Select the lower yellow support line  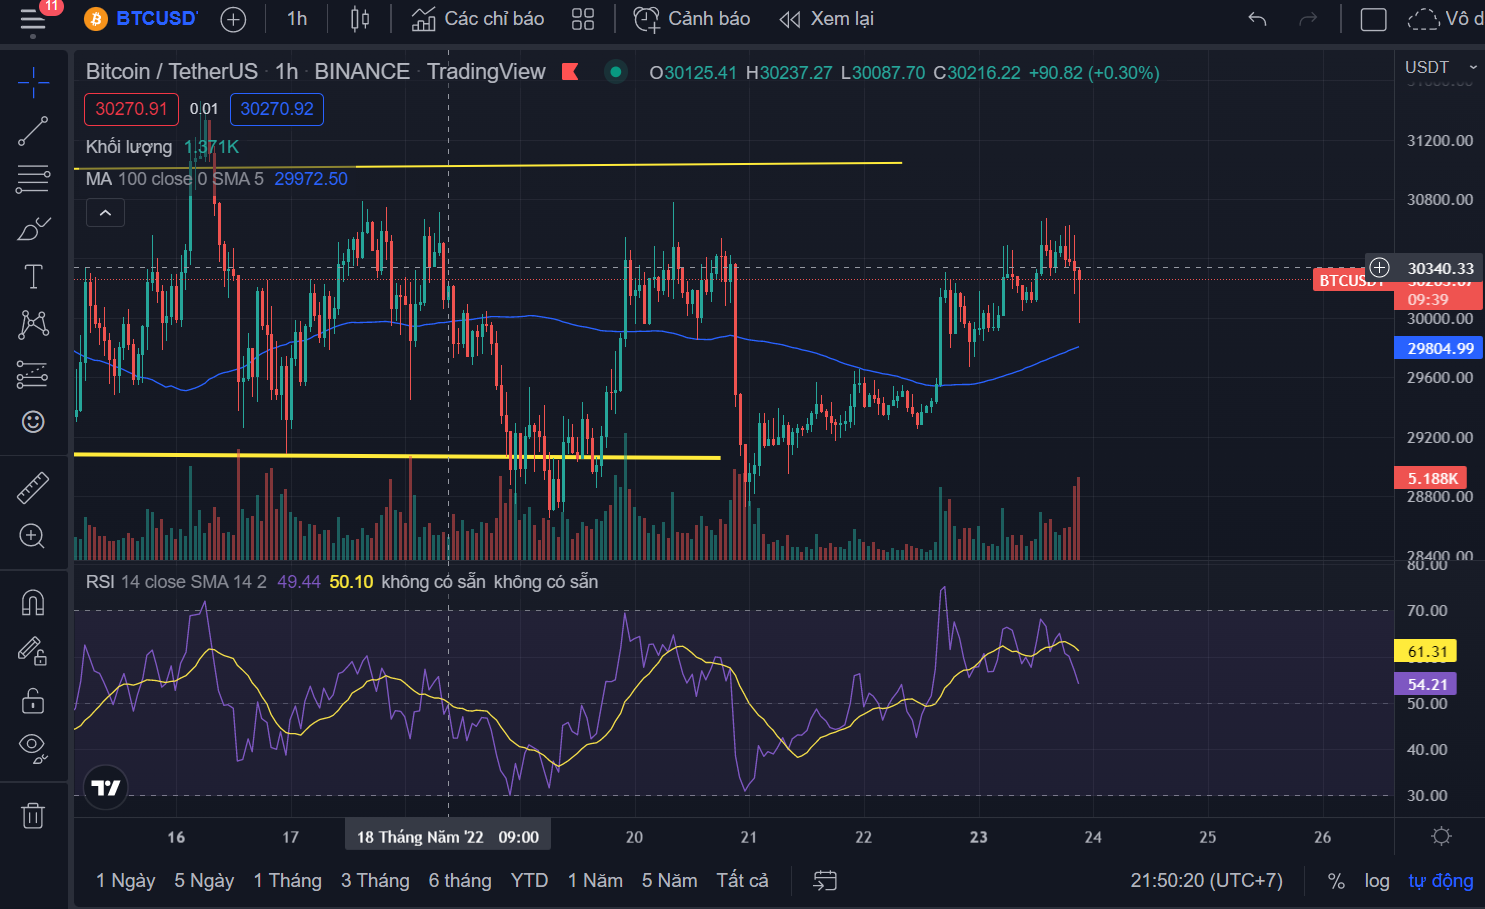[x=397, y=456]
